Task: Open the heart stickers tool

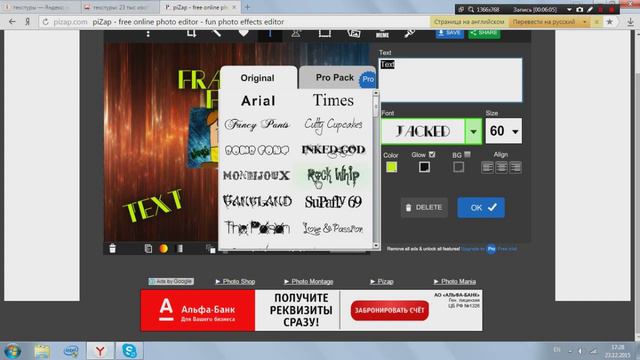Action: coord(243,33)
